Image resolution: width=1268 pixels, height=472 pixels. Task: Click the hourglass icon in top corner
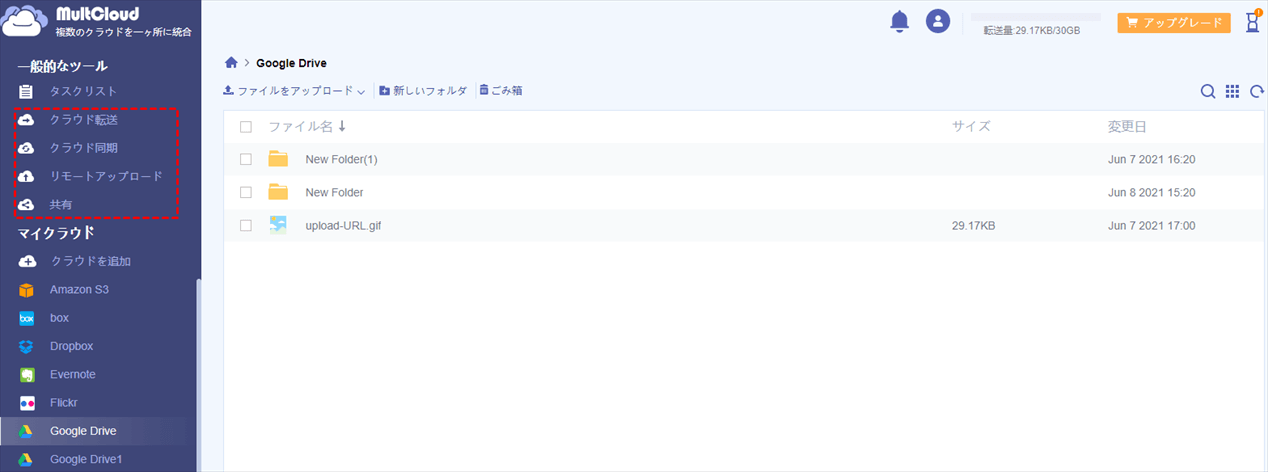tap(1252, 22)
